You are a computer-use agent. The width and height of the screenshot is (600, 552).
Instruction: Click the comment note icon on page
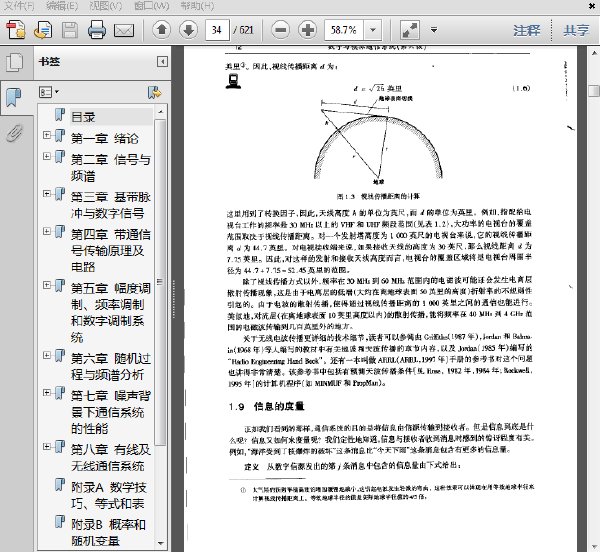point(233,81)
